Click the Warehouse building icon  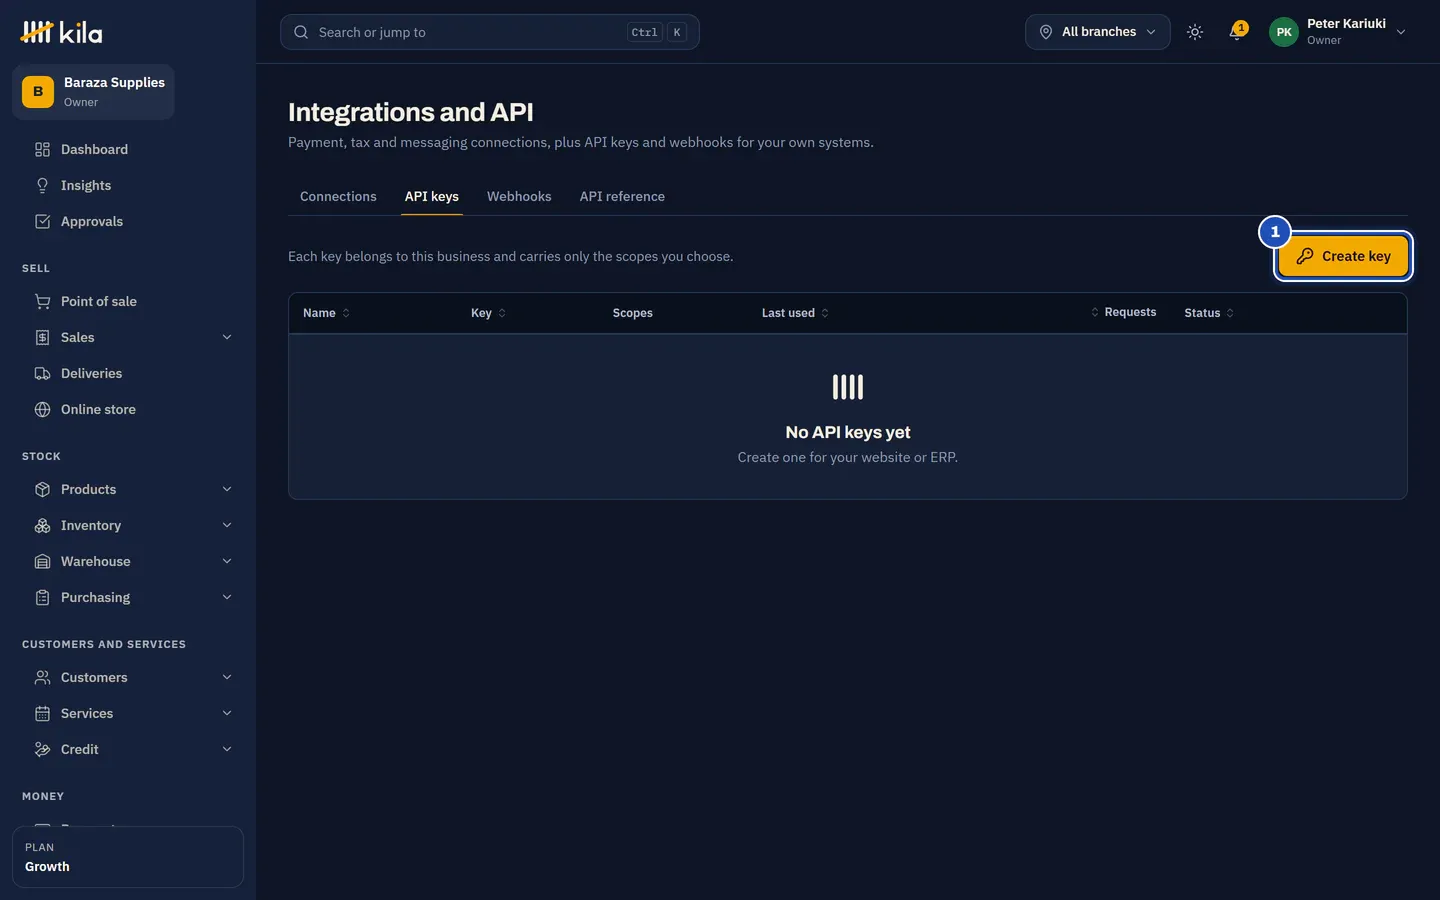pyautogui.click(x=42, y=561)
